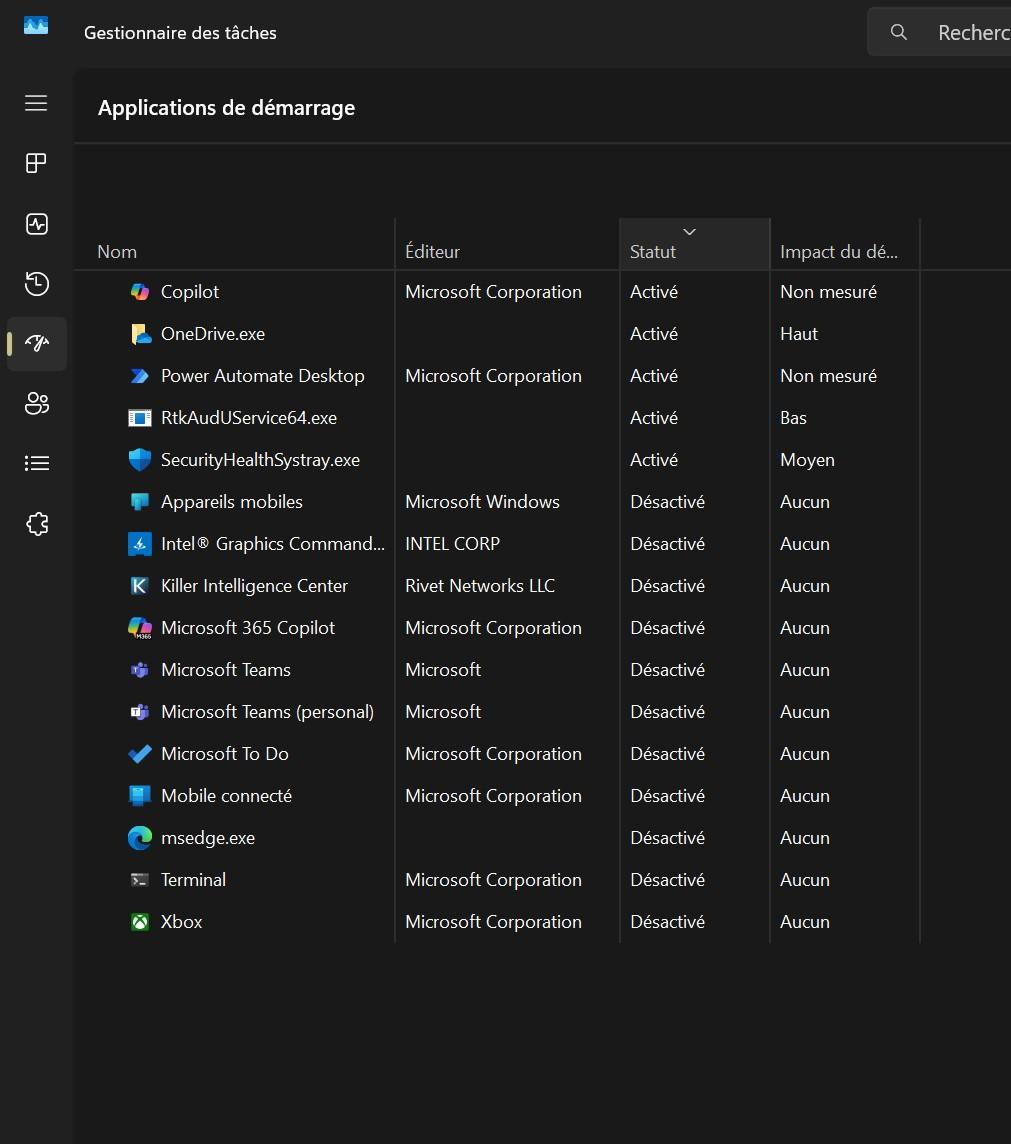Screen dimensions: 1011x1144
Task: Click the Xbox icon
Action: [139, 922]
